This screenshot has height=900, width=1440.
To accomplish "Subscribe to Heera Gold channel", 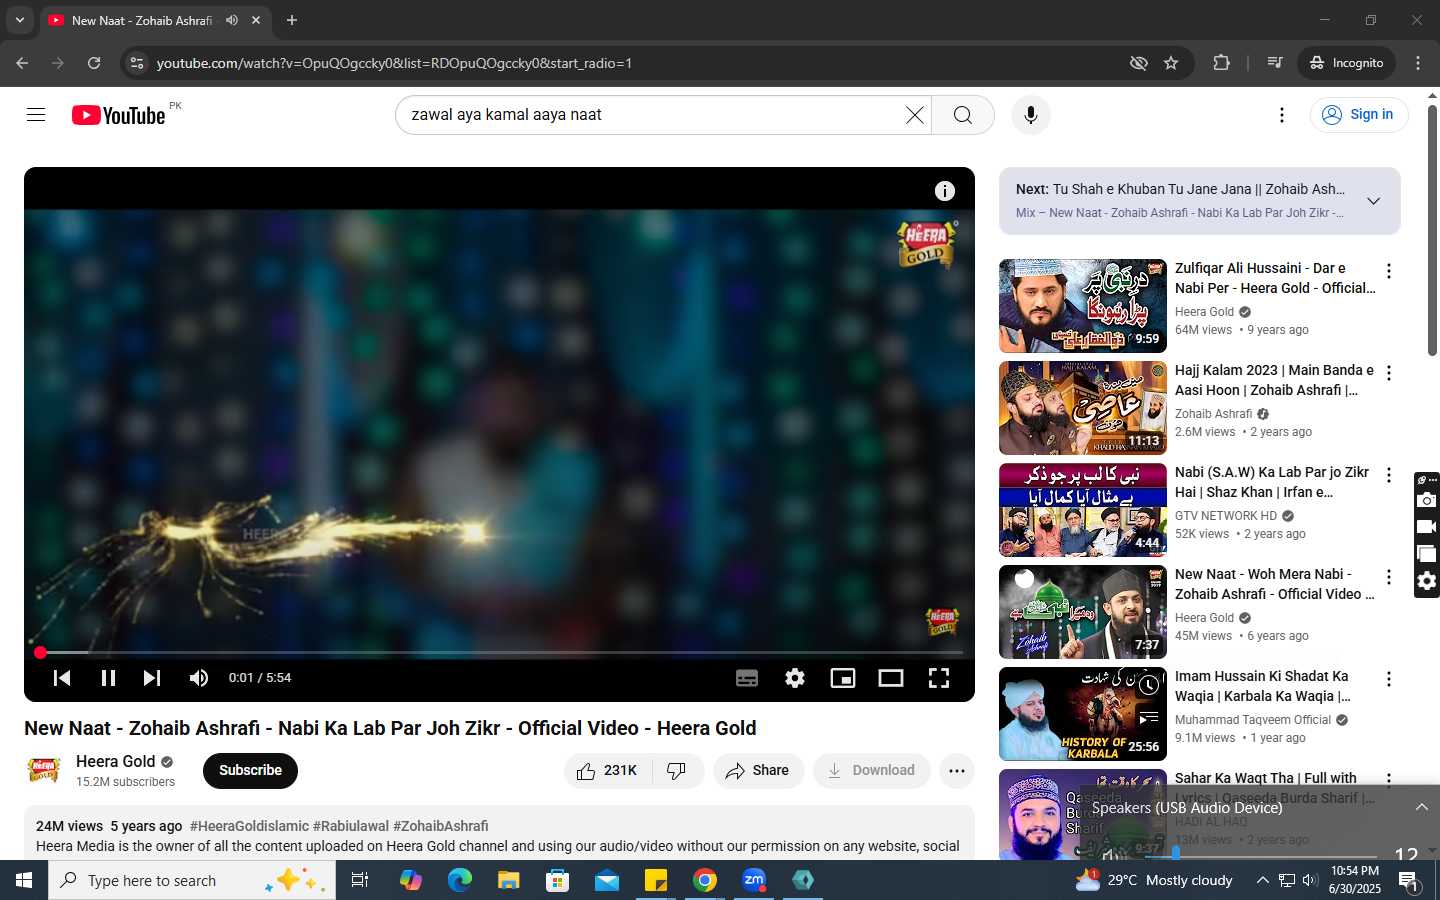I will tap(250, 771).
